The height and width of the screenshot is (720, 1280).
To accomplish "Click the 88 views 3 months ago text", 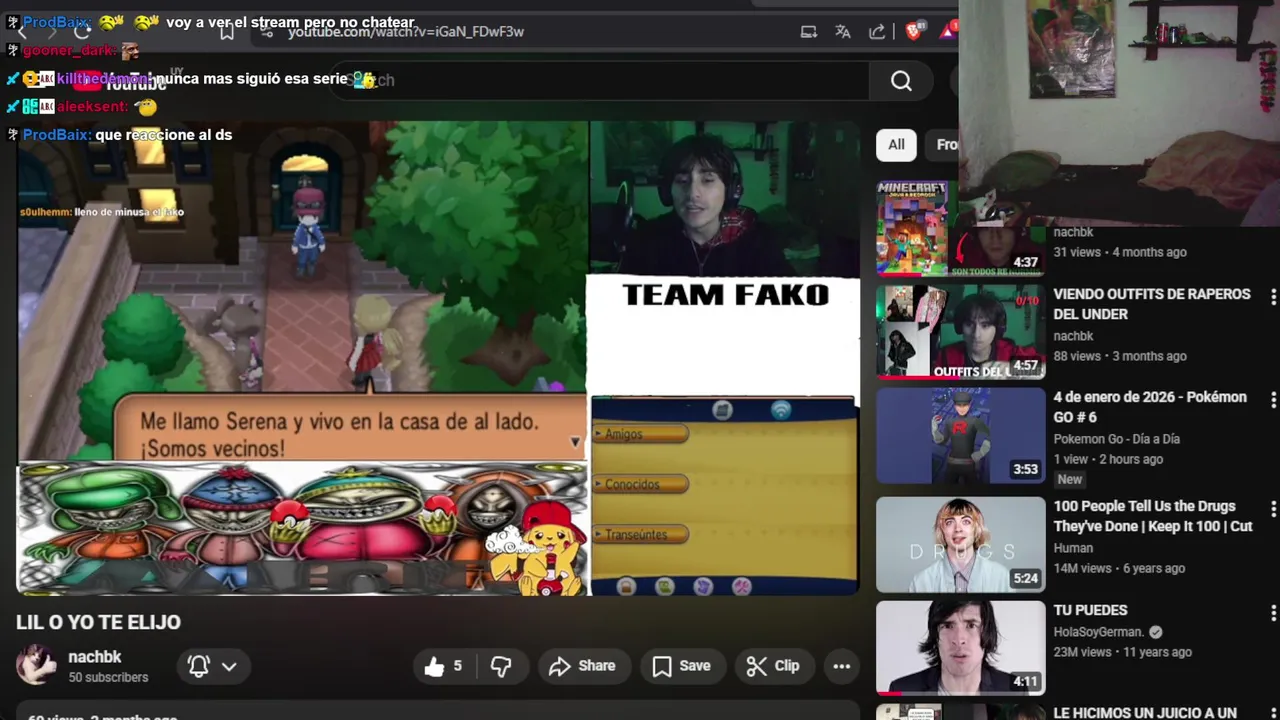I will [x=1119, y=356].
